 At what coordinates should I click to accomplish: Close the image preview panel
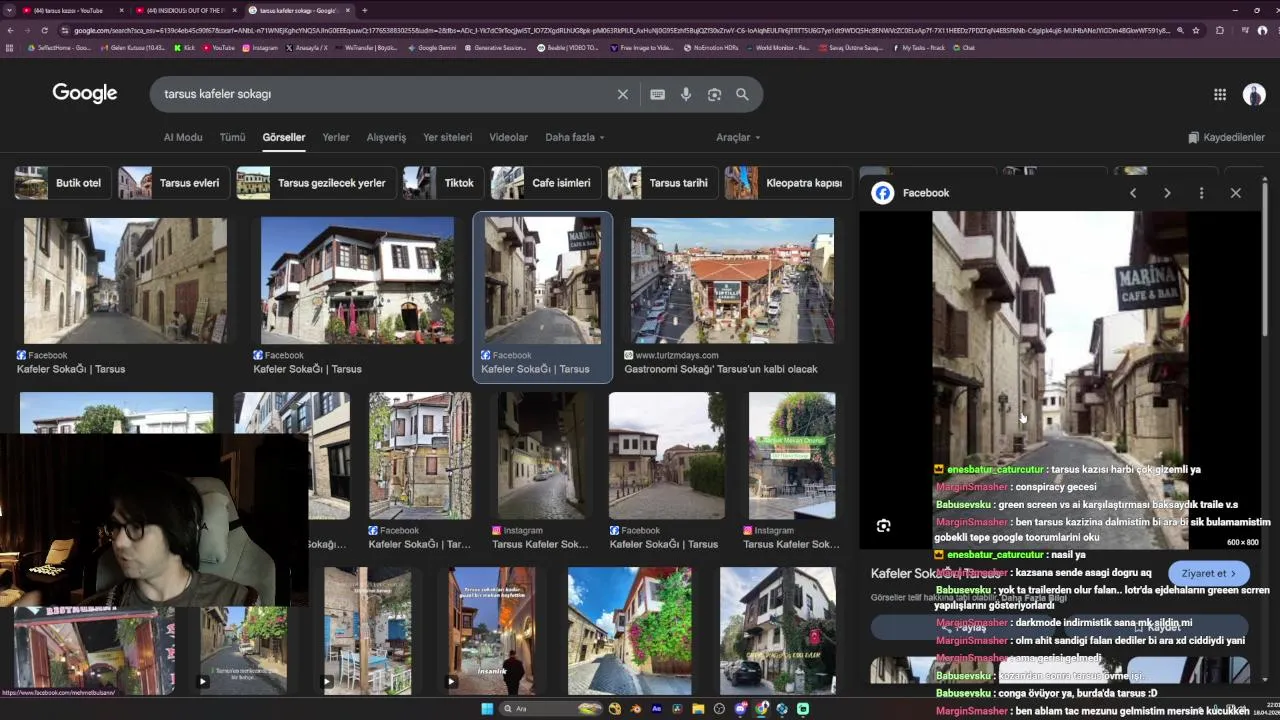coord(1236,193)
